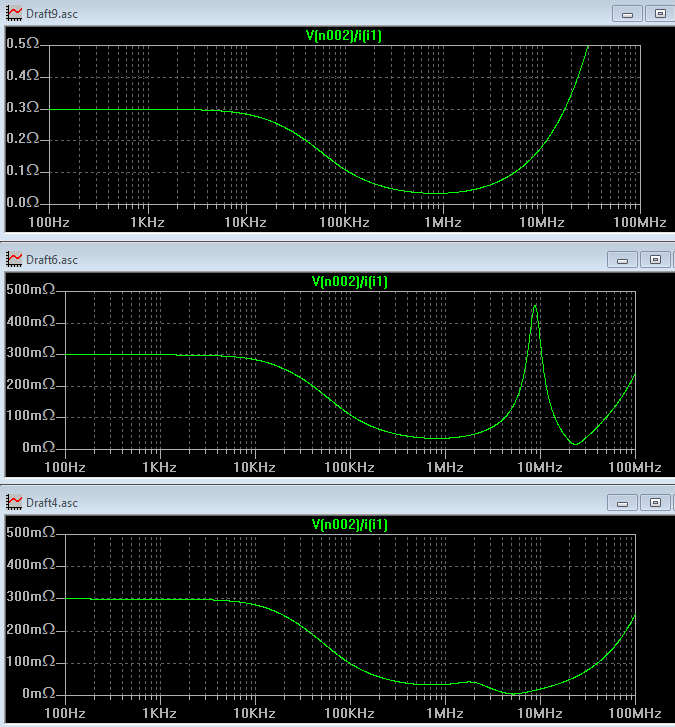The height and width of the screenshot is (727, 675).
Task: Click the 500mΩ axis label in Draft6
Action: 31,289
